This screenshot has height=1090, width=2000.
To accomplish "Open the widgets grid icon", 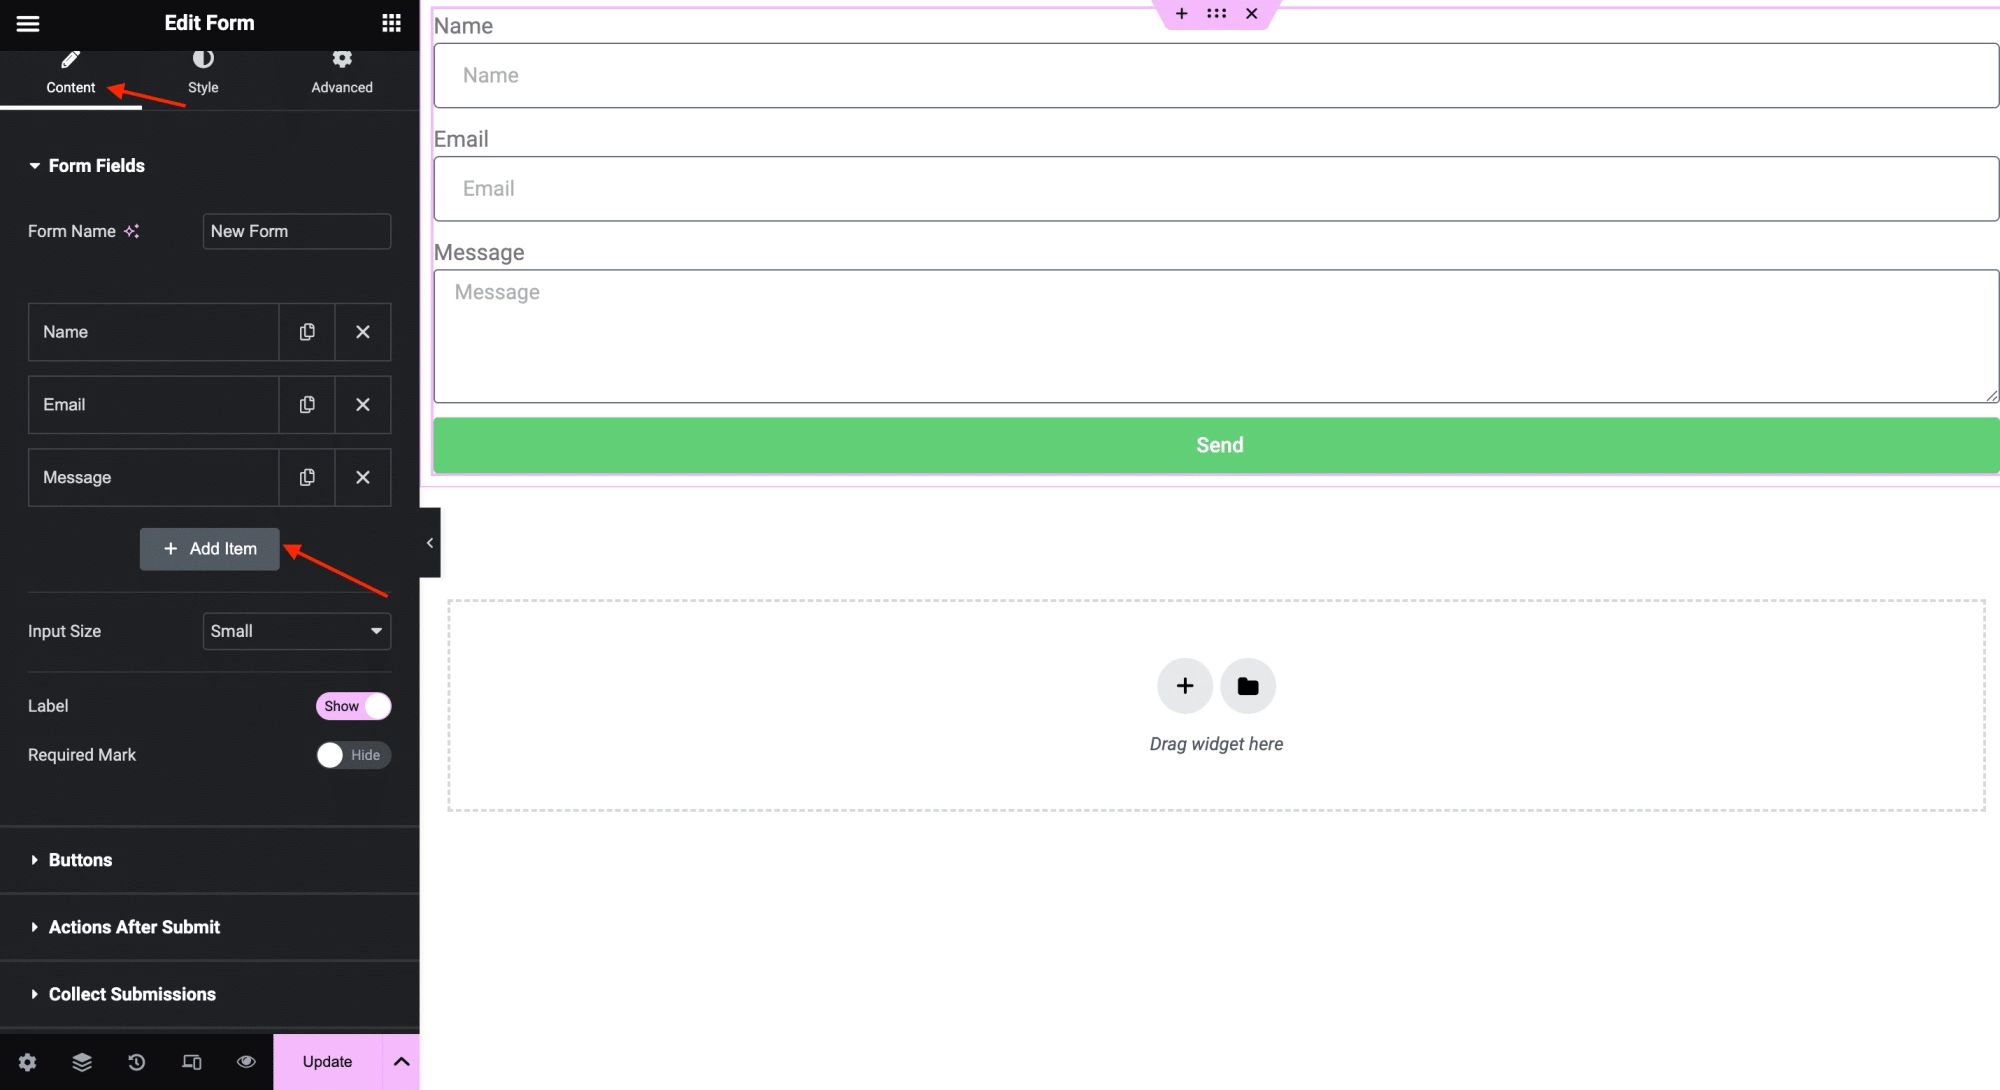I will 391,23.
